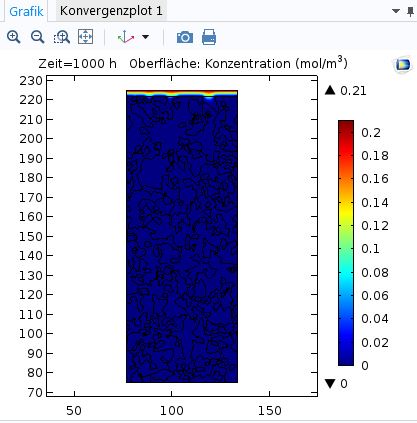Click the rainbow color legend bar
Viewport: 417px width, 423px height.
[x=346, y=243]
